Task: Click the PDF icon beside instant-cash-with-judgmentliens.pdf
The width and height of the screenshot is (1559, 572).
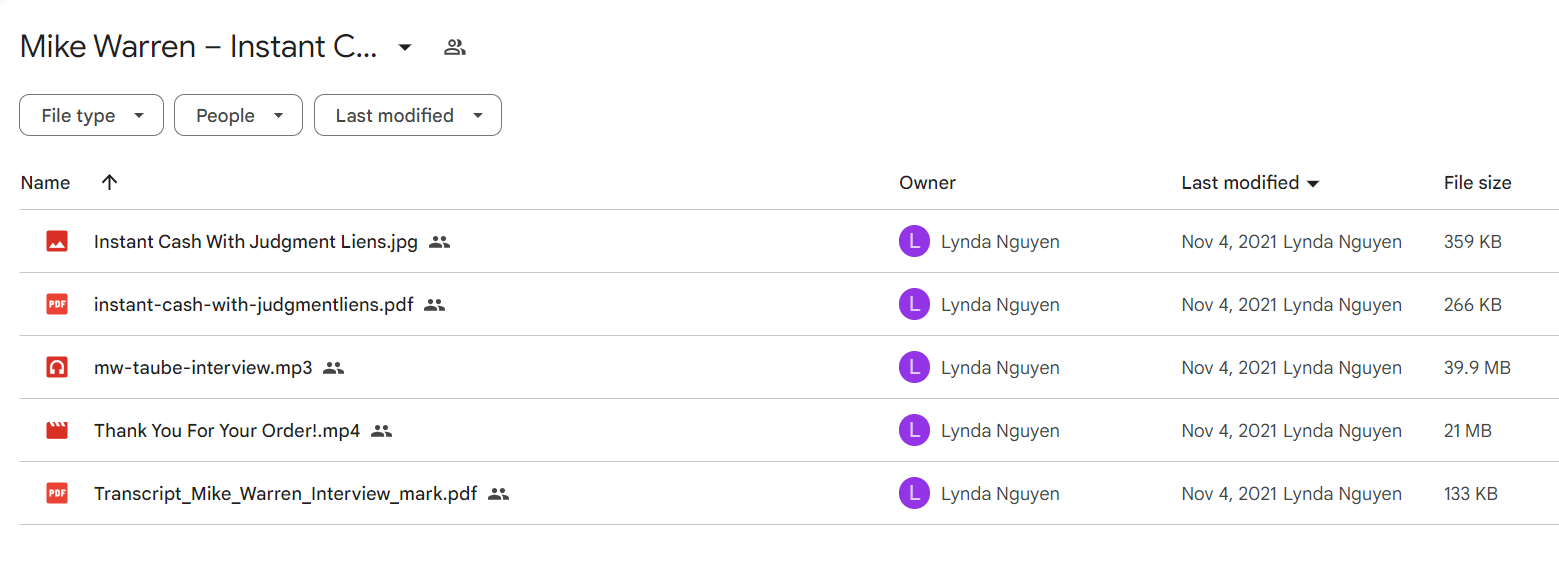Action: tap(57, 304)
